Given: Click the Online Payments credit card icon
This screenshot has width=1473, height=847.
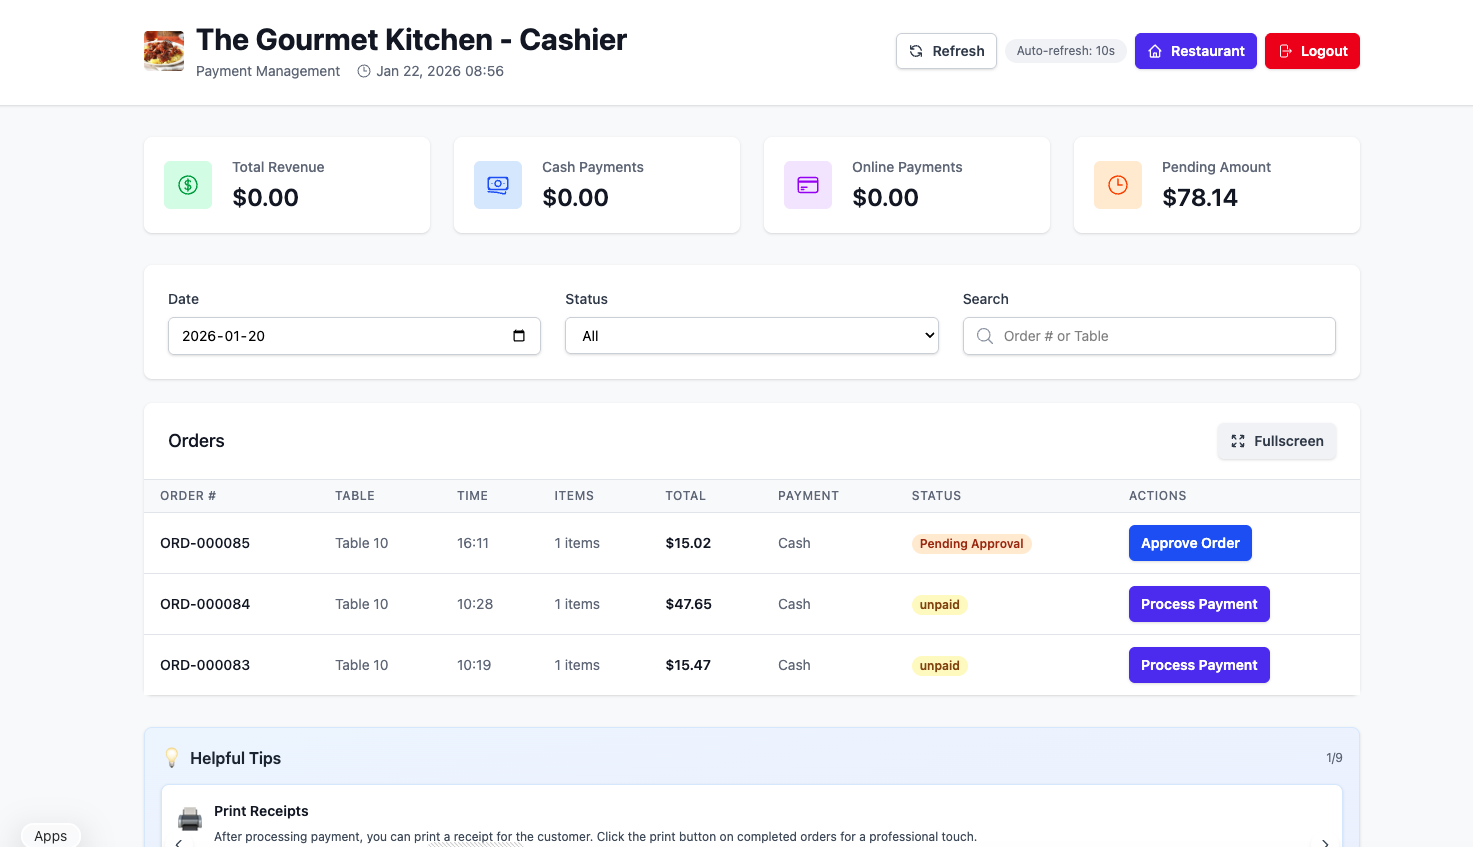Looking at the screenshot, I should (807, 185).
